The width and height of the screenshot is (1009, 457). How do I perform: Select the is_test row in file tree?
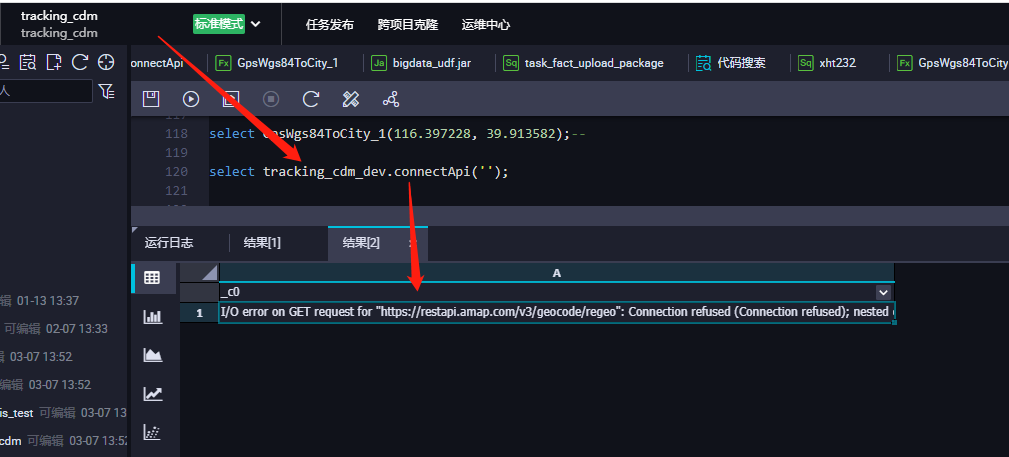click(x=63, y=413)
